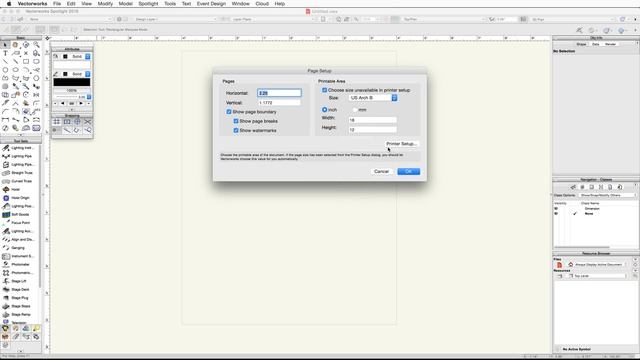Viewport: 640px width, 360px height.
Task: Open the Cloud menu
Action: click(x=262, y=4)
